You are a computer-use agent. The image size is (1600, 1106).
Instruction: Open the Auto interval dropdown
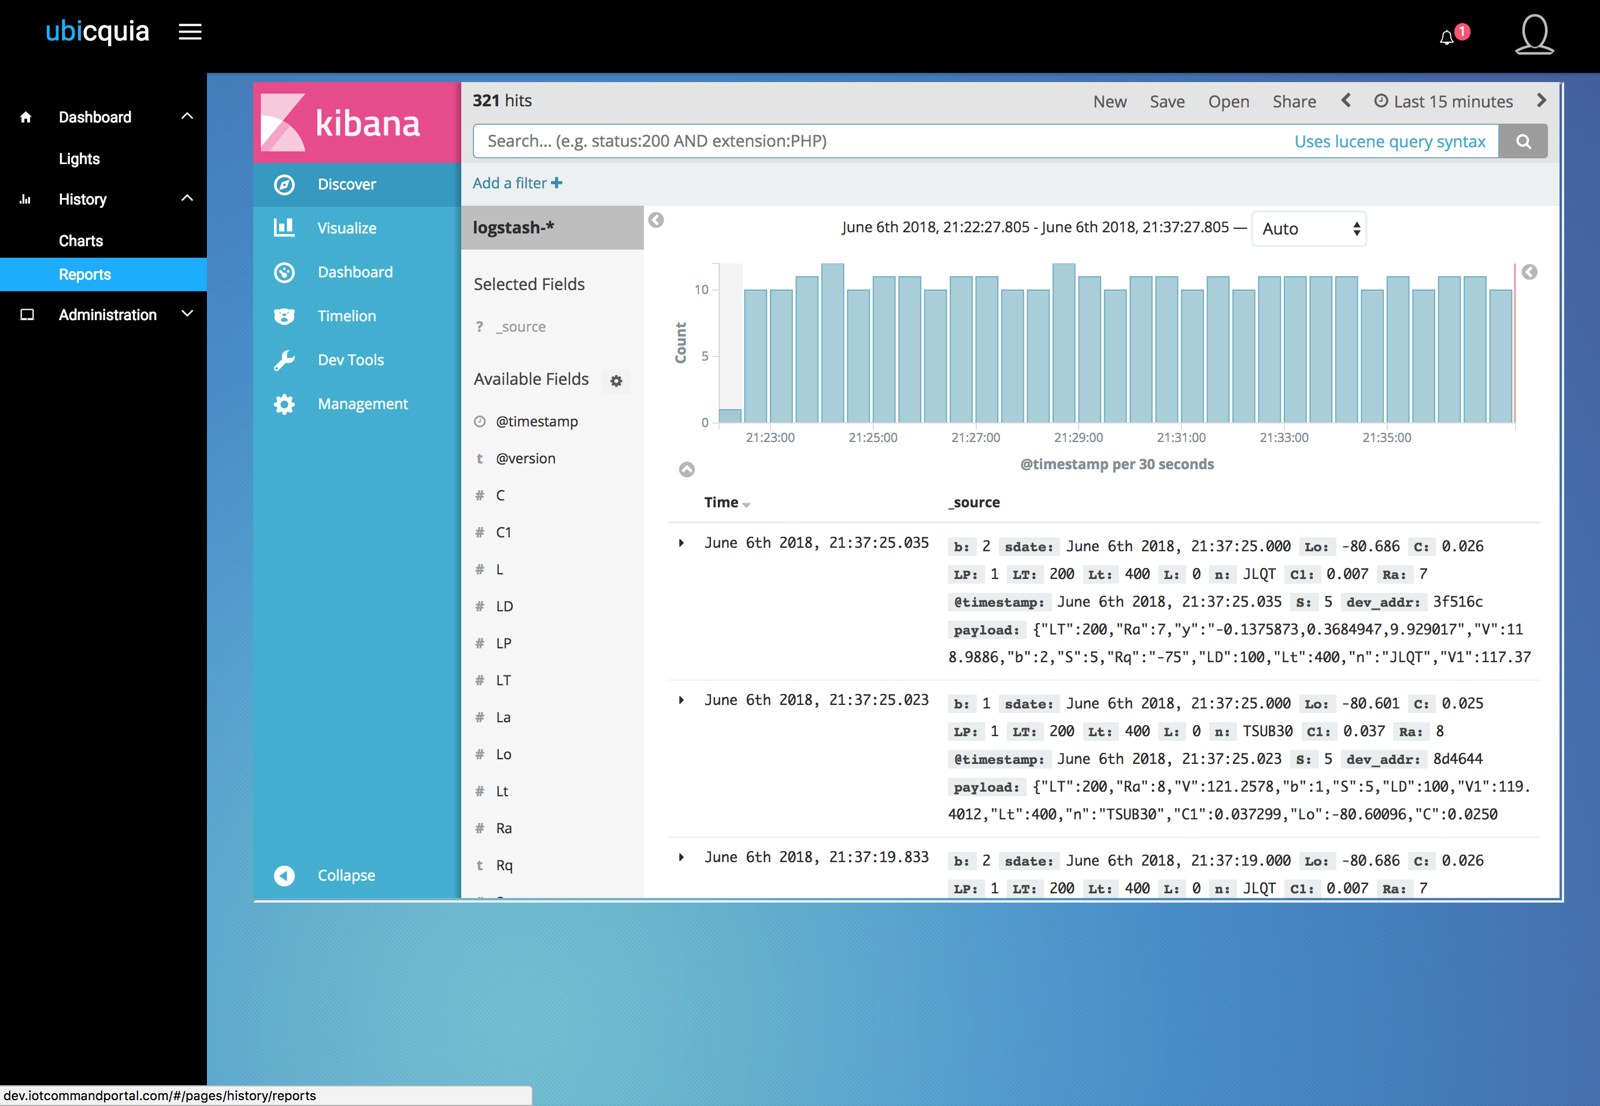(x=1309, y=229)
